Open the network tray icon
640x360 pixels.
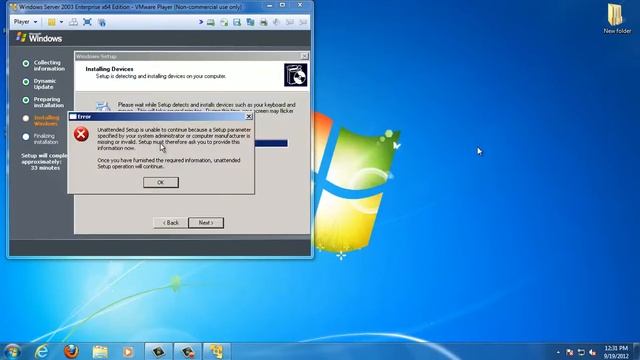[581, 352]
